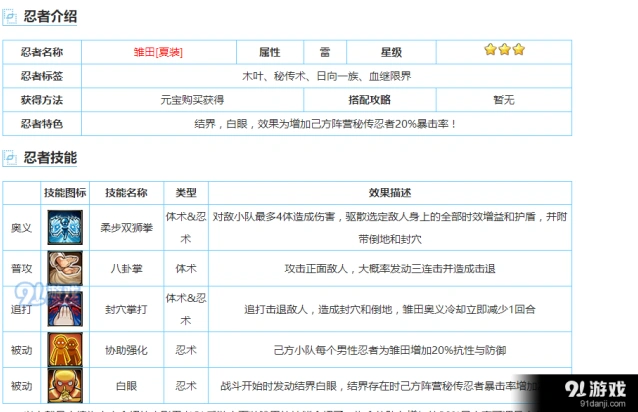Click the 暂无 cell
This screenshot has width=638, height=412.
click(504, 100)
